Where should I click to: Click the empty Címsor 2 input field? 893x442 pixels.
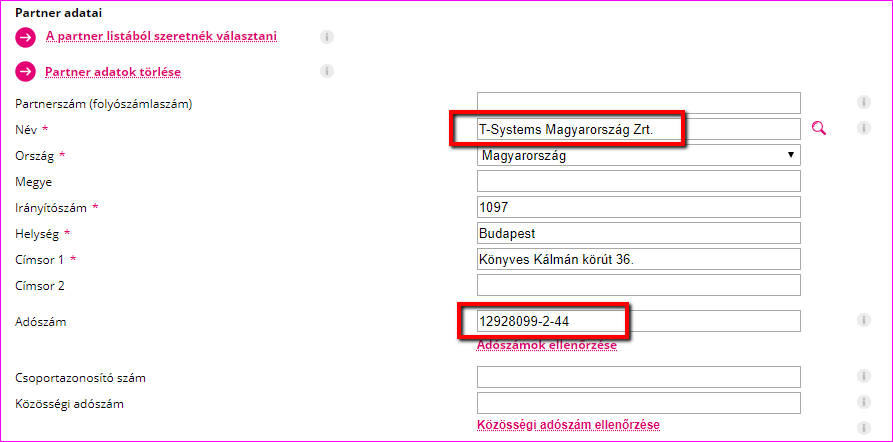[x=638, y=285]
